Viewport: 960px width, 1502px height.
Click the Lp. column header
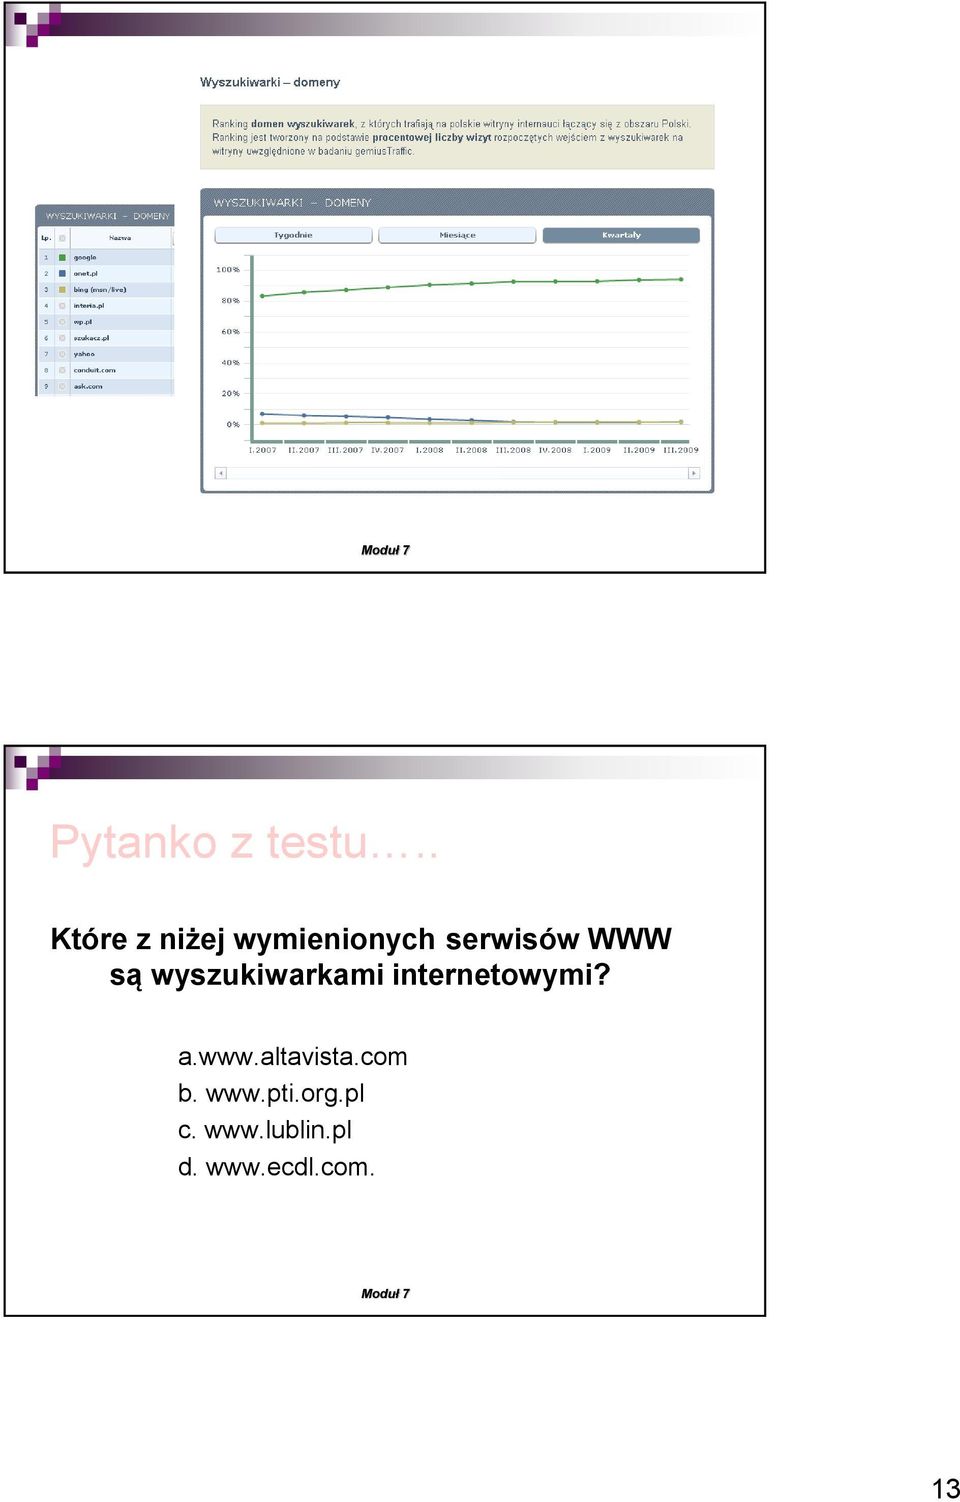coord(46,238)
